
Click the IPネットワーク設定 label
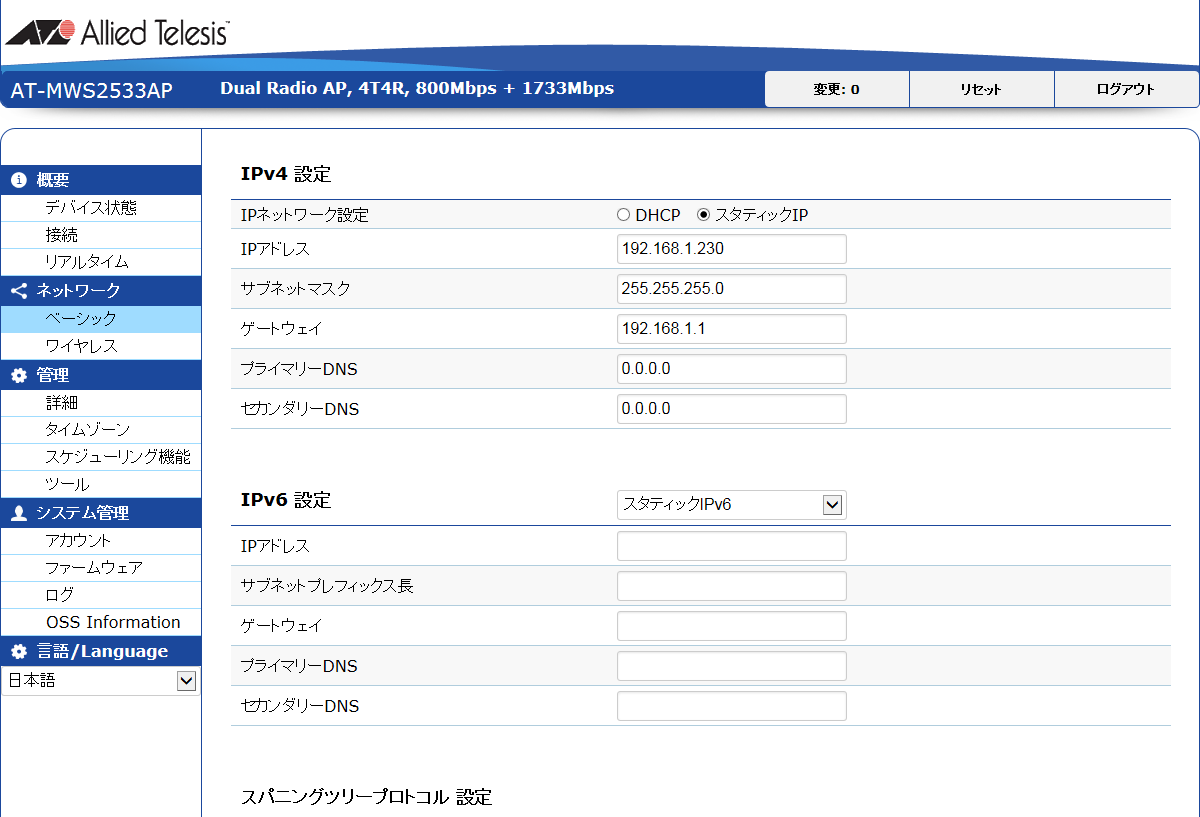point(305,215)
